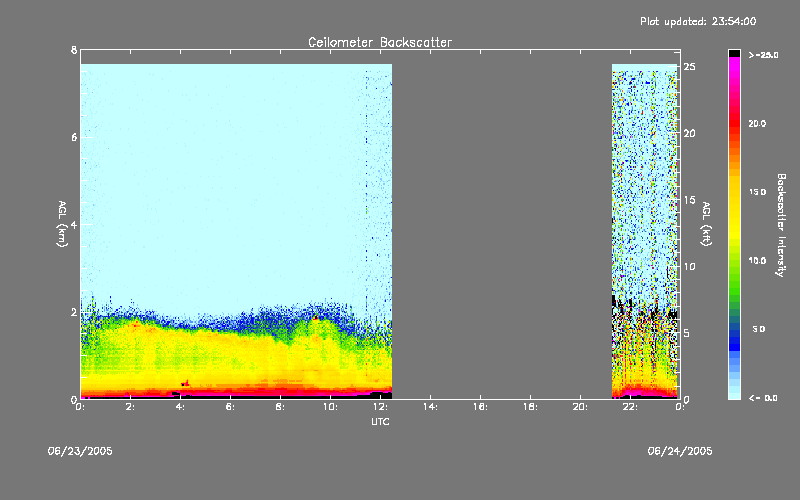This screenshot has height=500, width=800.
Task: Click the "AGL (km)" axis label
Action: [x=62, y=224]
